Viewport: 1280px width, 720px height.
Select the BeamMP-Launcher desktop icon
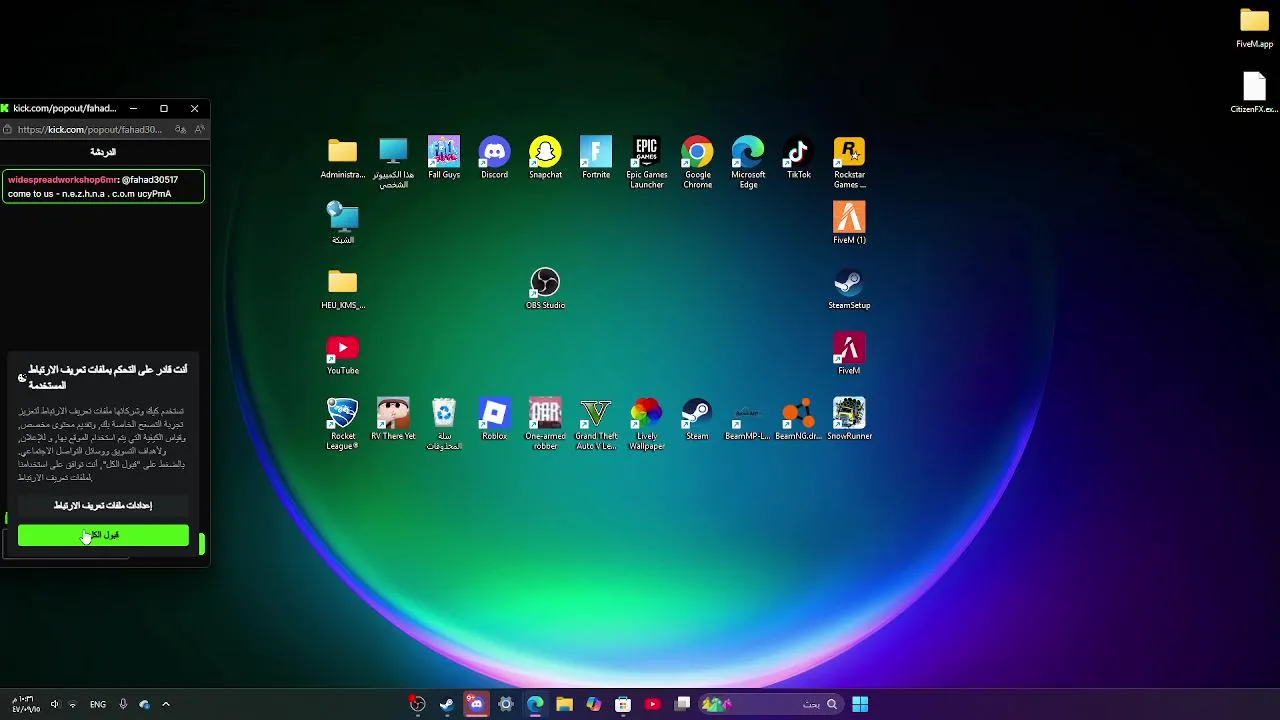[748, 419]
